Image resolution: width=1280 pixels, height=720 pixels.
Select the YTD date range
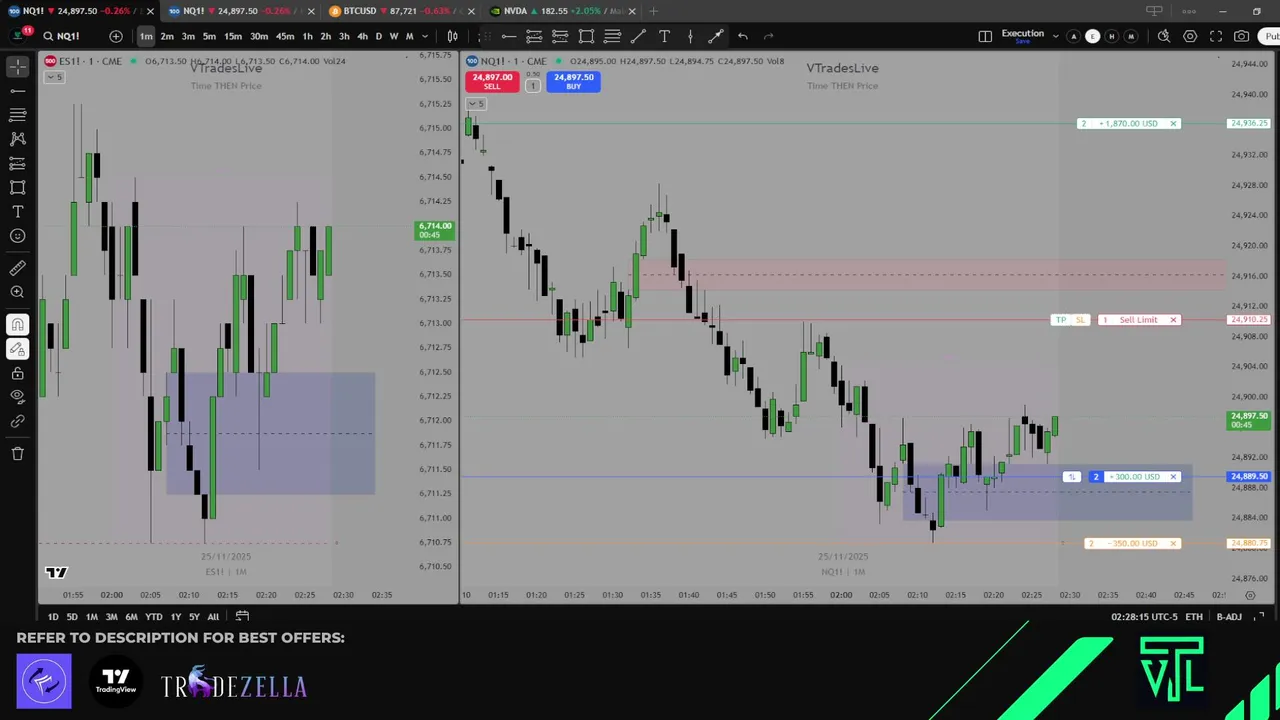tap(153, 617)
